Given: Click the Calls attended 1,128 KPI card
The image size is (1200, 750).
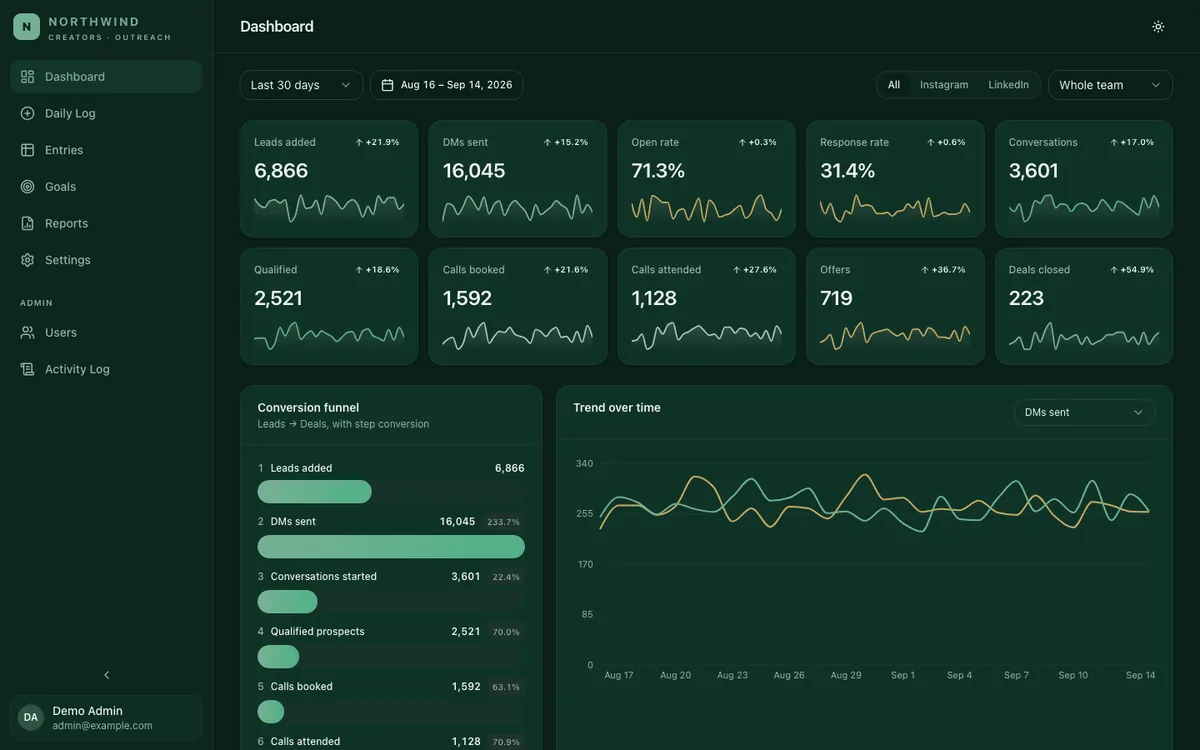Looking at the screenshot, I should pos(706,306).
